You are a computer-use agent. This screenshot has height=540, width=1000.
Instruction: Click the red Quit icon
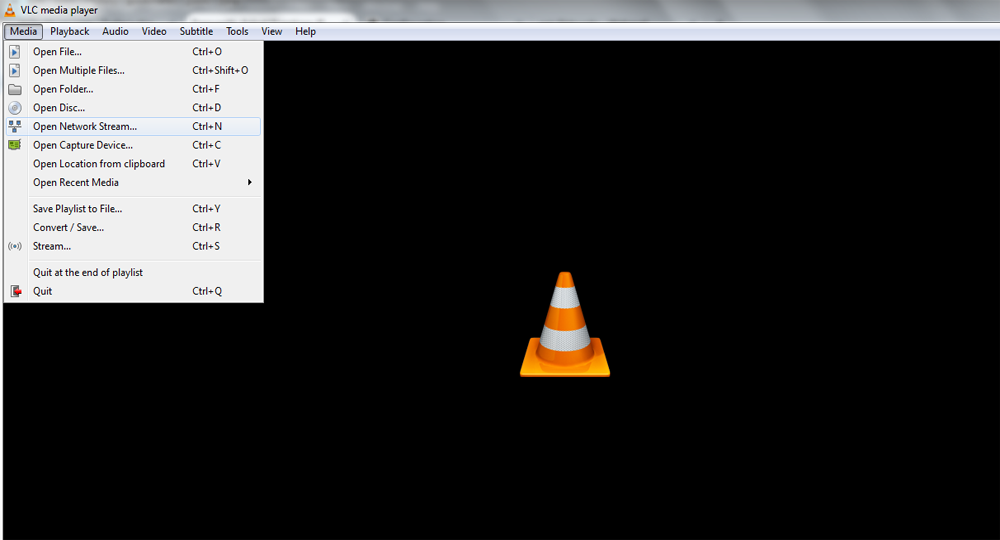(16, 291)
